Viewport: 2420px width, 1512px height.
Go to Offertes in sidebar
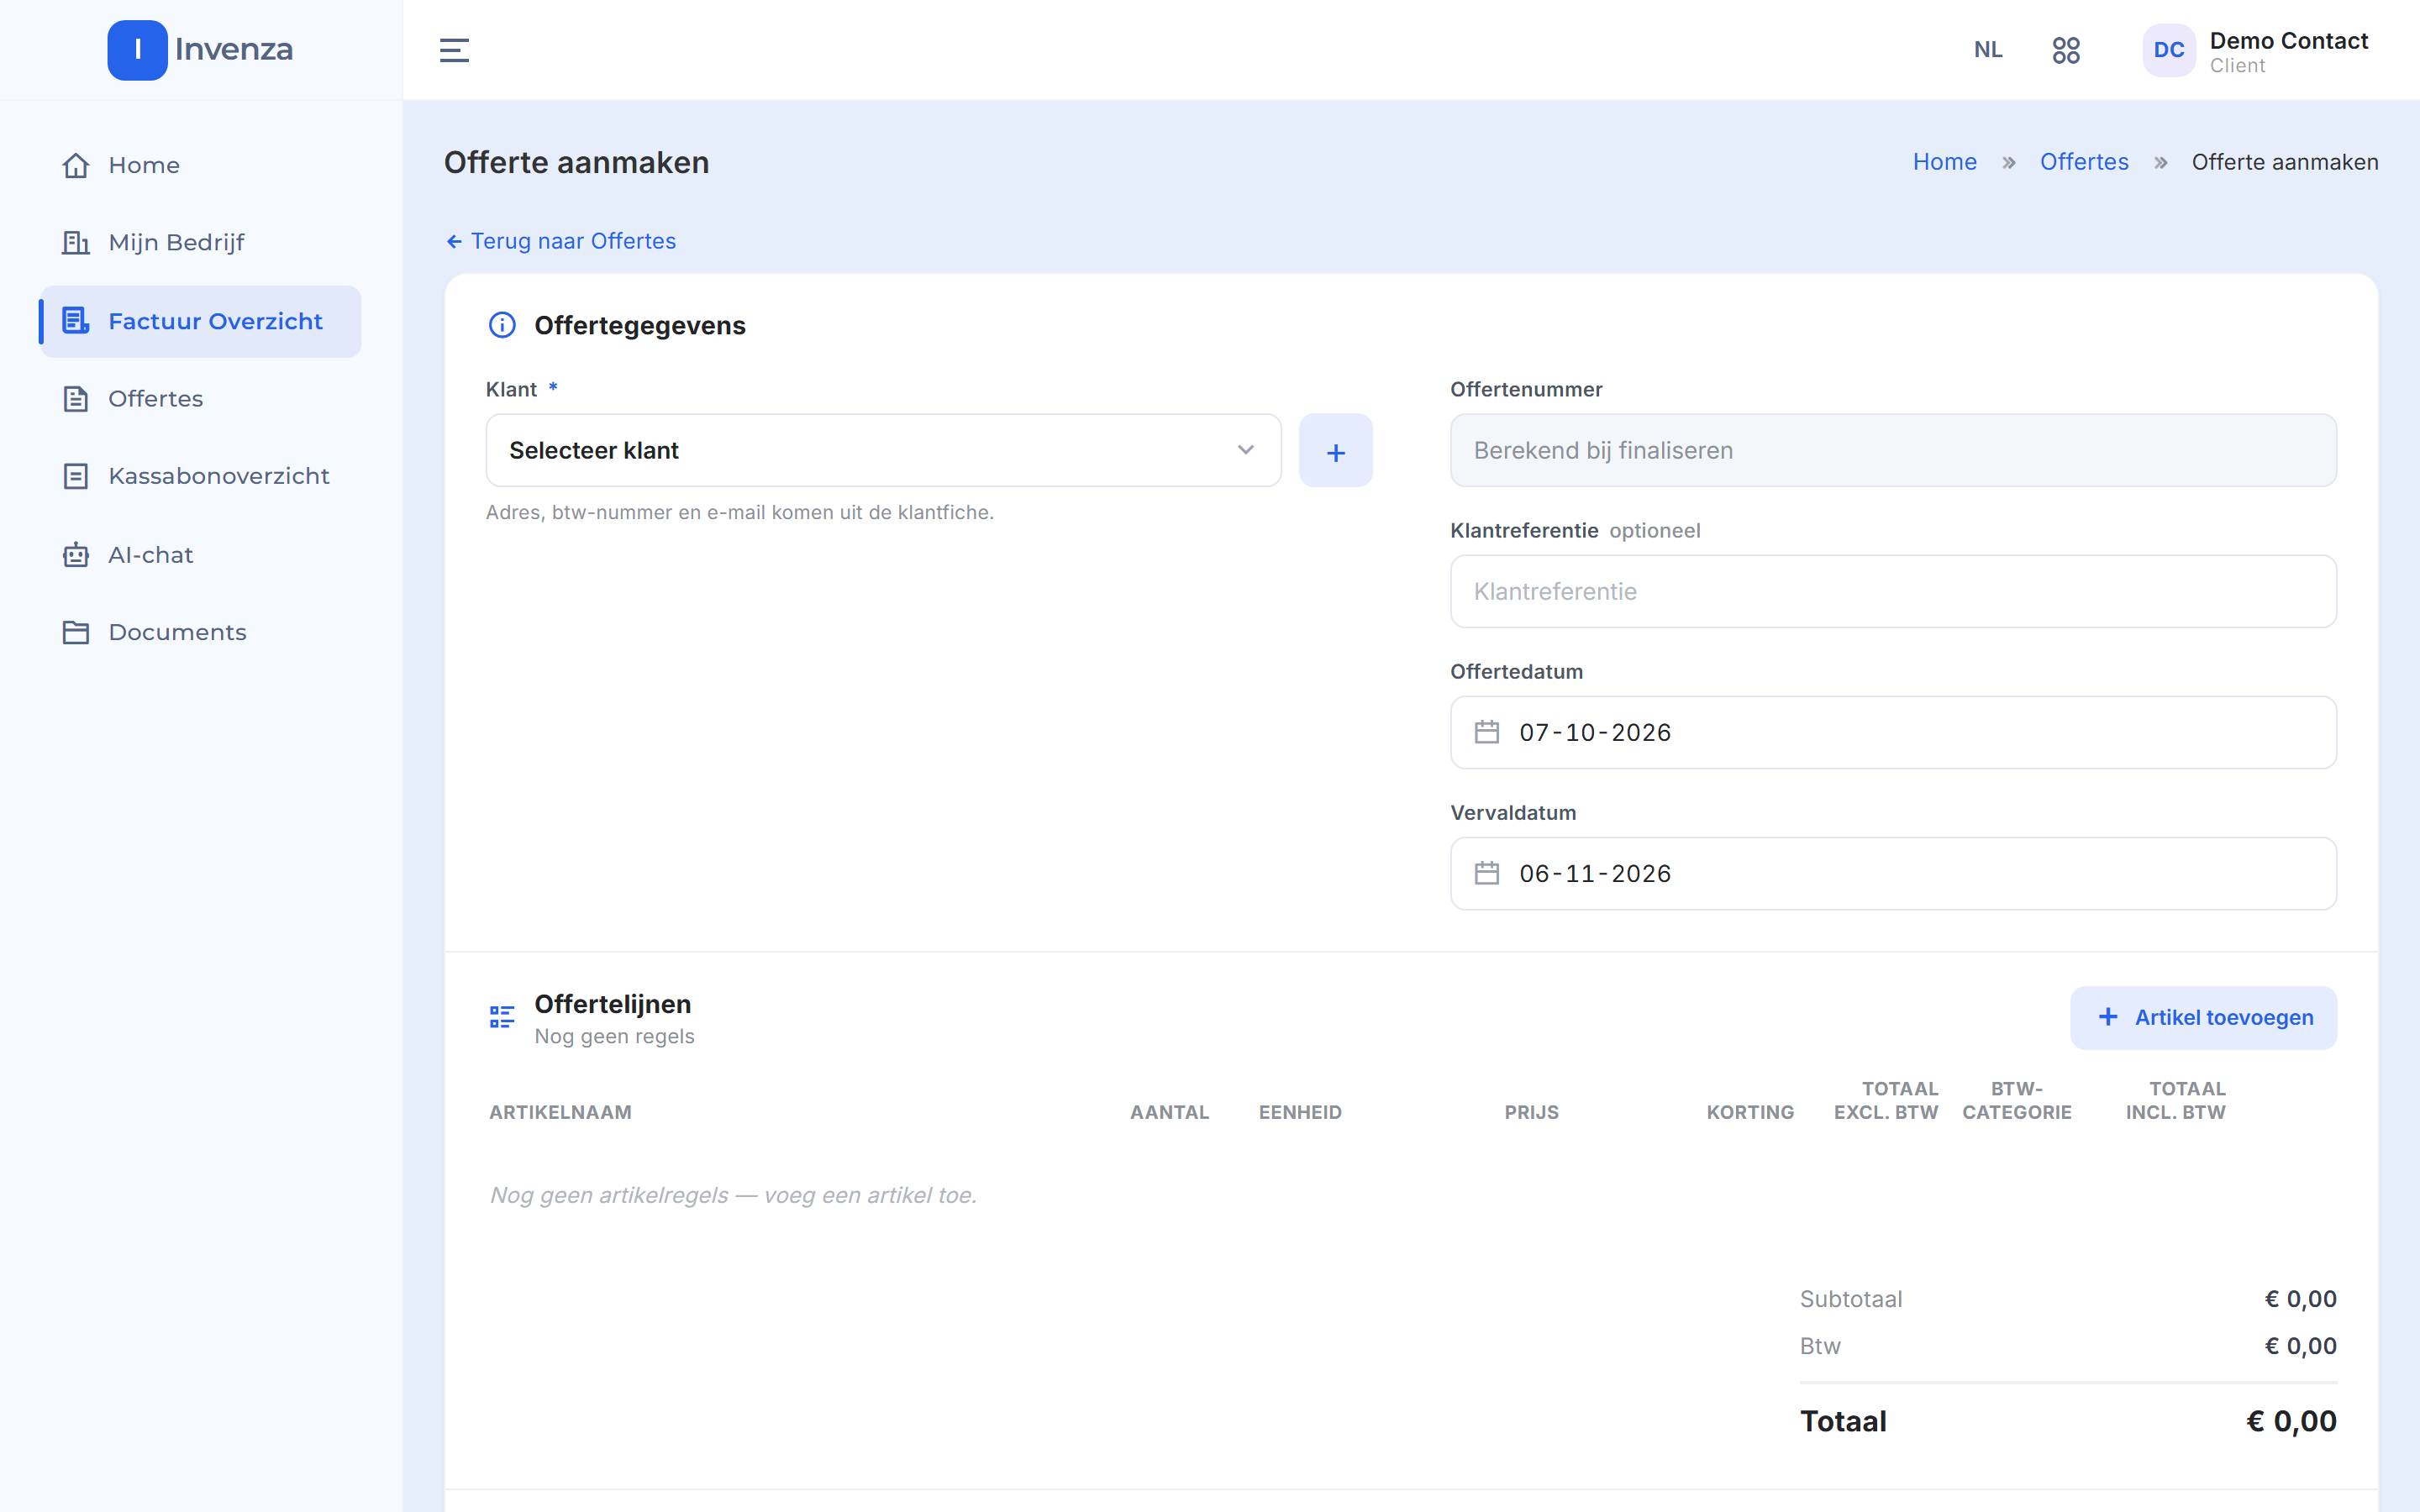pos(200,399)
